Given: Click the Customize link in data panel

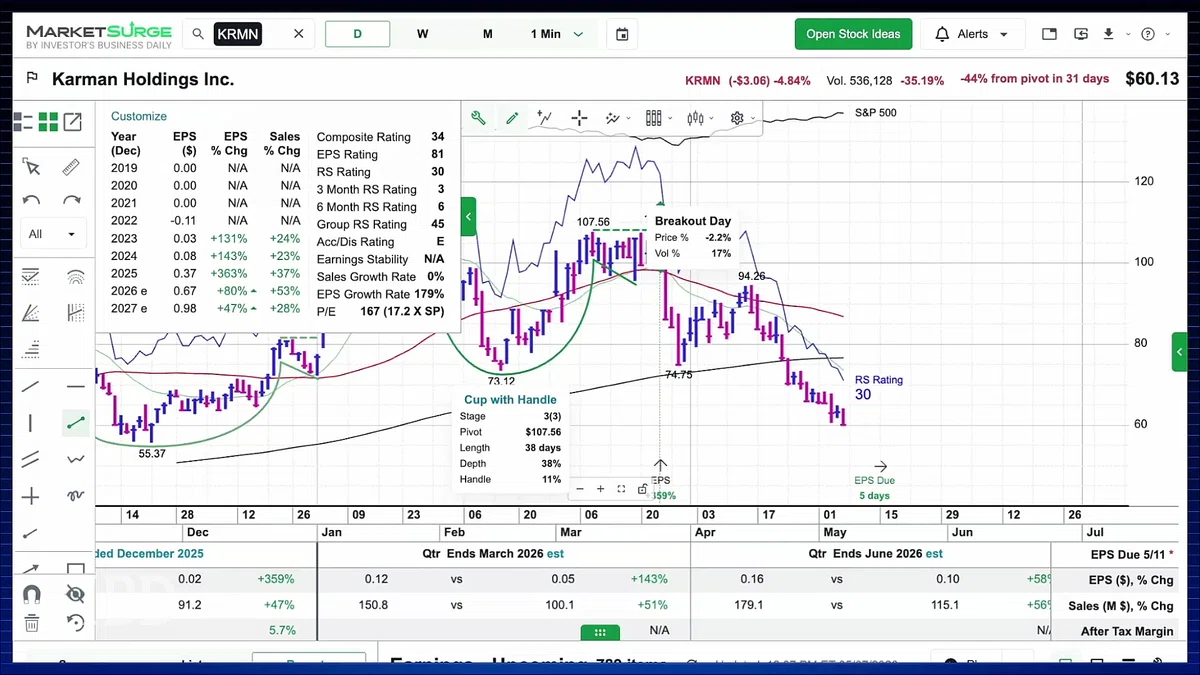Looking at the screenshot, I should click(x=139, y=116).
